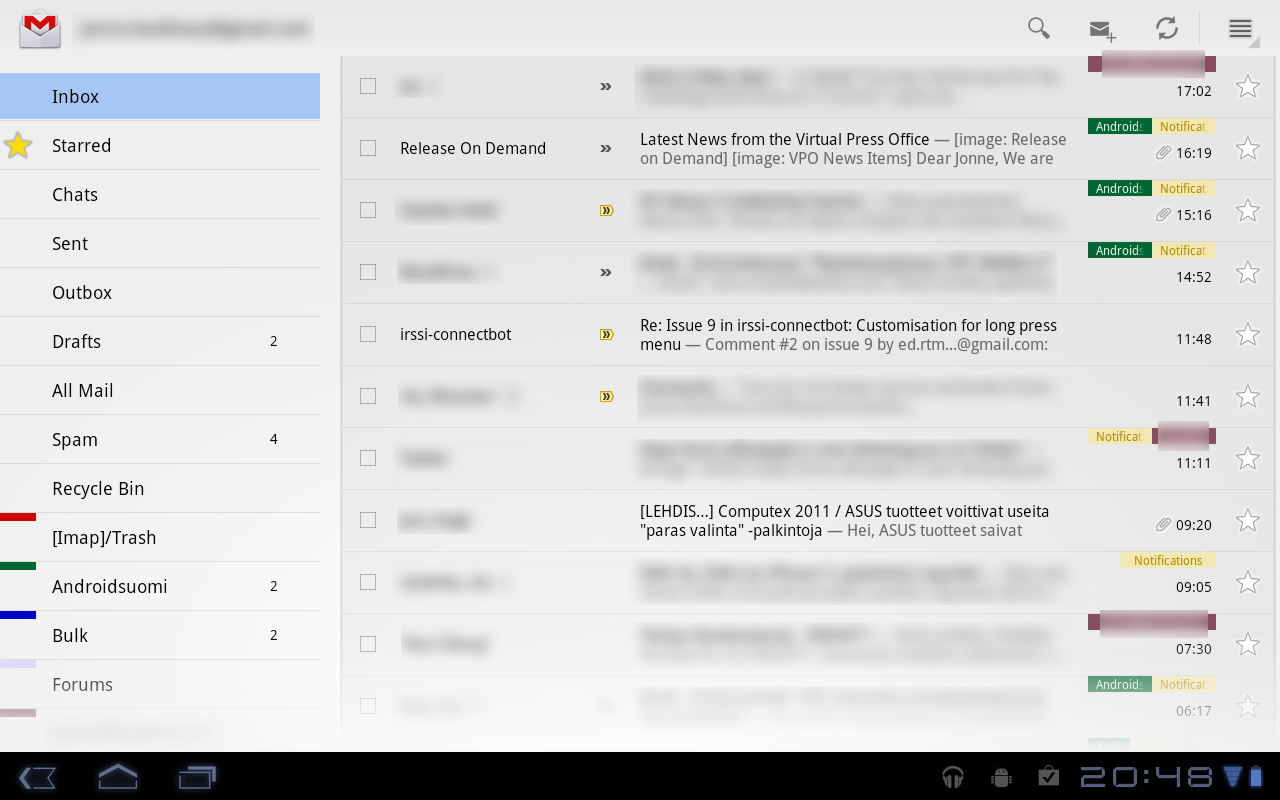Screen dimensions: 1280x800
Task: Check the 17:02 email checkbox
Action: tap(368, 86)
